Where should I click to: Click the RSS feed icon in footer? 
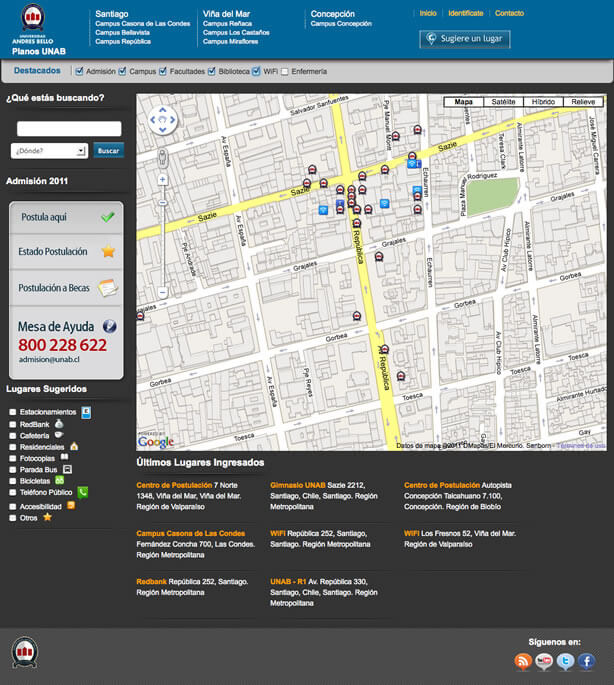tap(523, 661)
